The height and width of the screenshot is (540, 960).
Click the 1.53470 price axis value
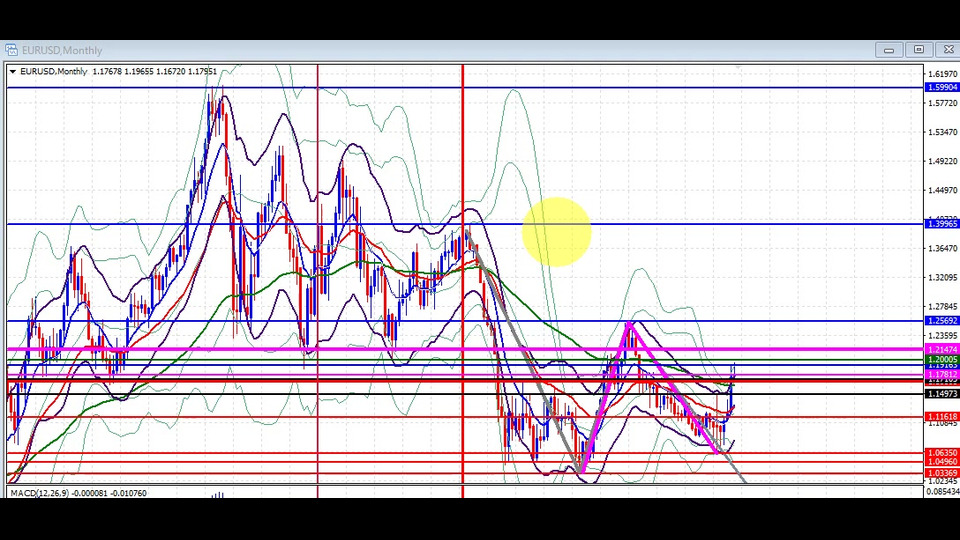(x=942, y=132)
